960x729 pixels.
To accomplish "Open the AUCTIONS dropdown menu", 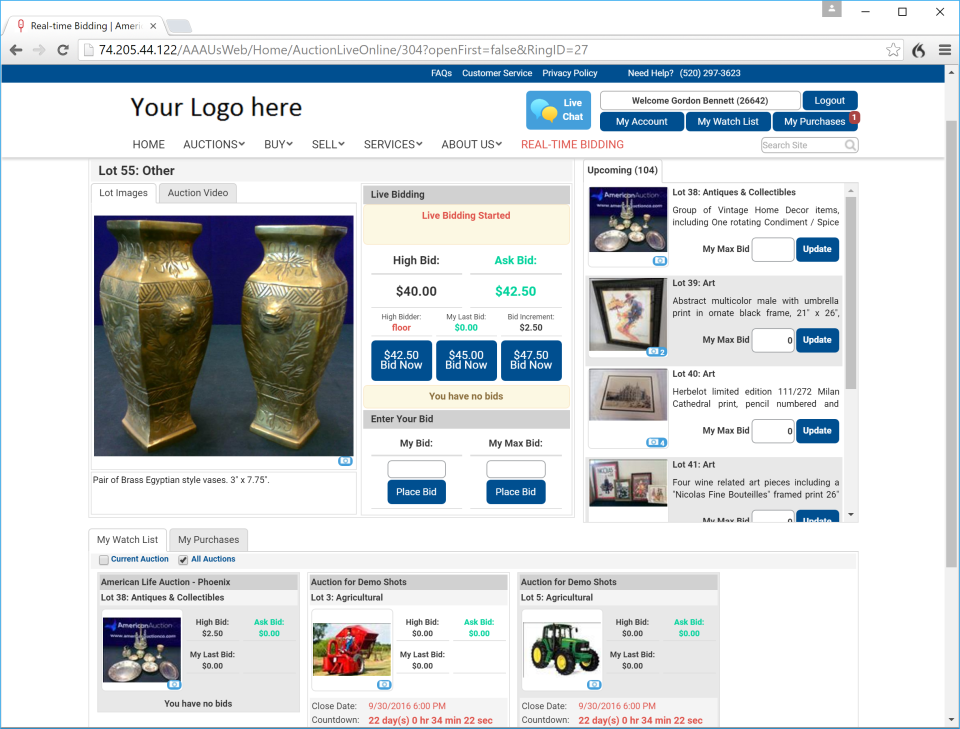I will (x=212, y=144).
